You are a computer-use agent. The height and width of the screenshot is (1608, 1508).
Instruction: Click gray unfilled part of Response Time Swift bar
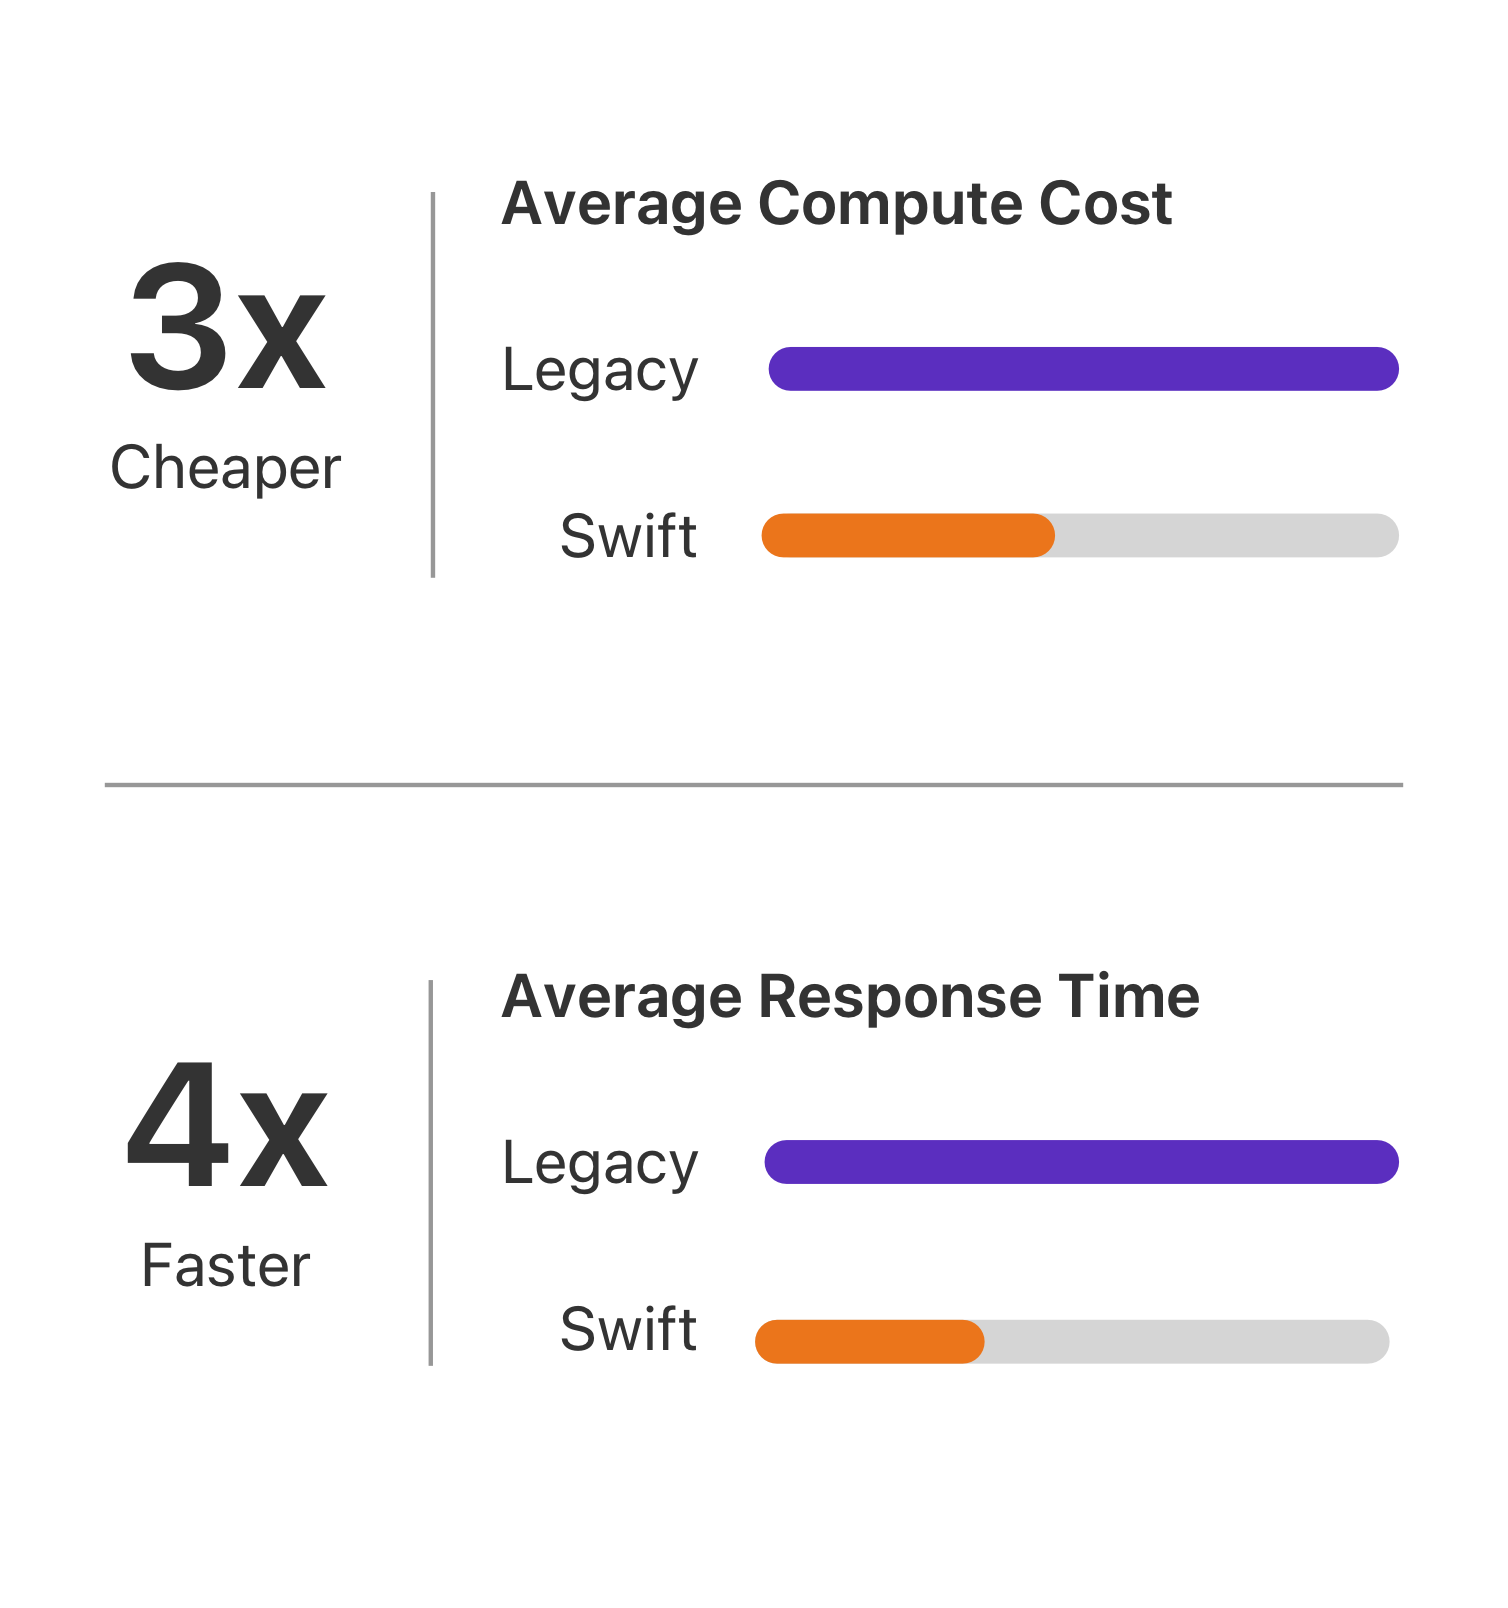[x=1187, y=1342]
